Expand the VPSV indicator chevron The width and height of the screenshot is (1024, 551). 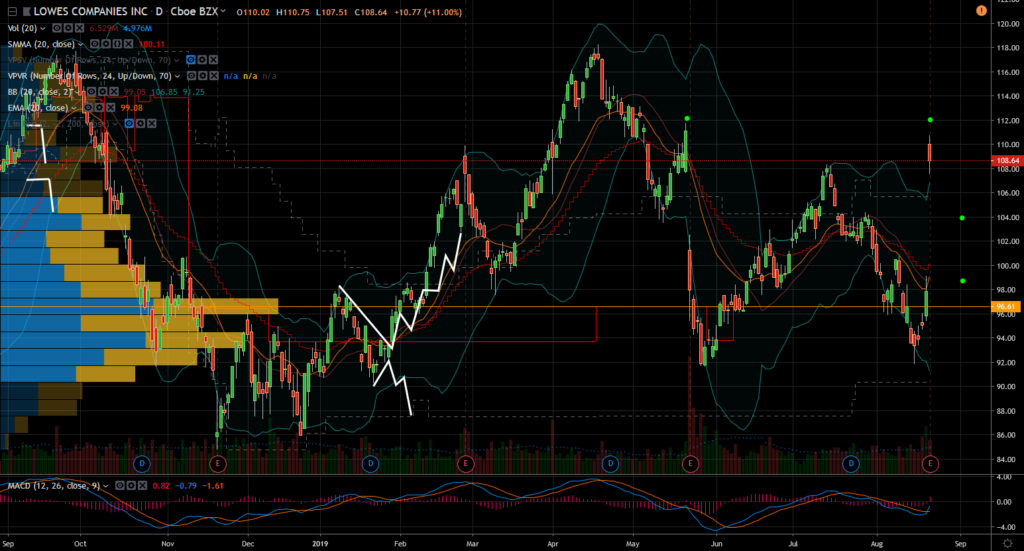point(176,60)
